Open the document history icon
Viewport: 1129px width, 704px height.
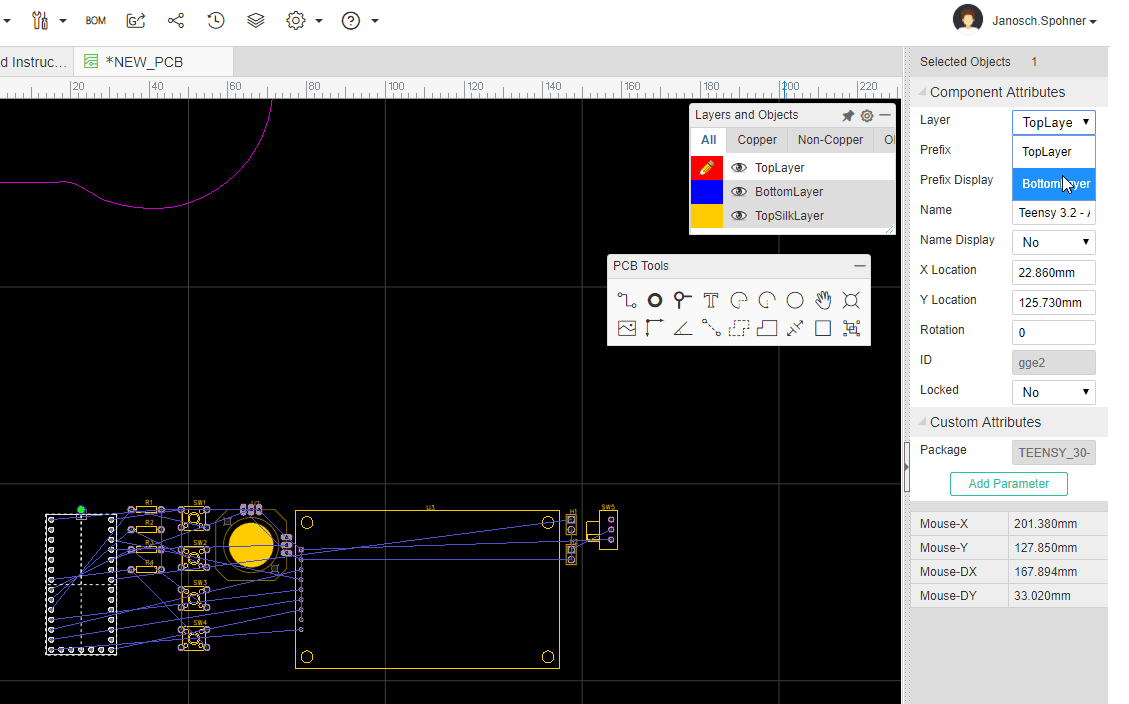215,20
